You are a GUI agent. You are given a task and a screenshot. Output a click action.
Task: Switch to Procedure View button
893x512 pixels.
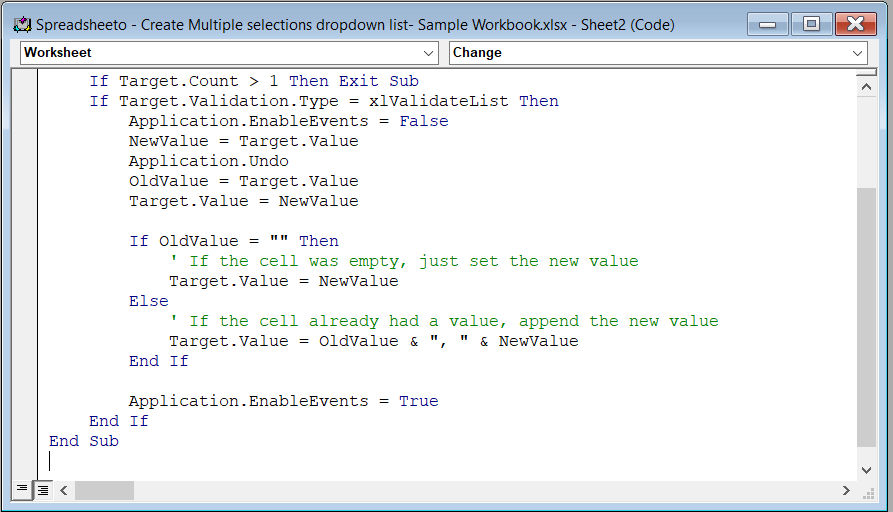[23, 490]
